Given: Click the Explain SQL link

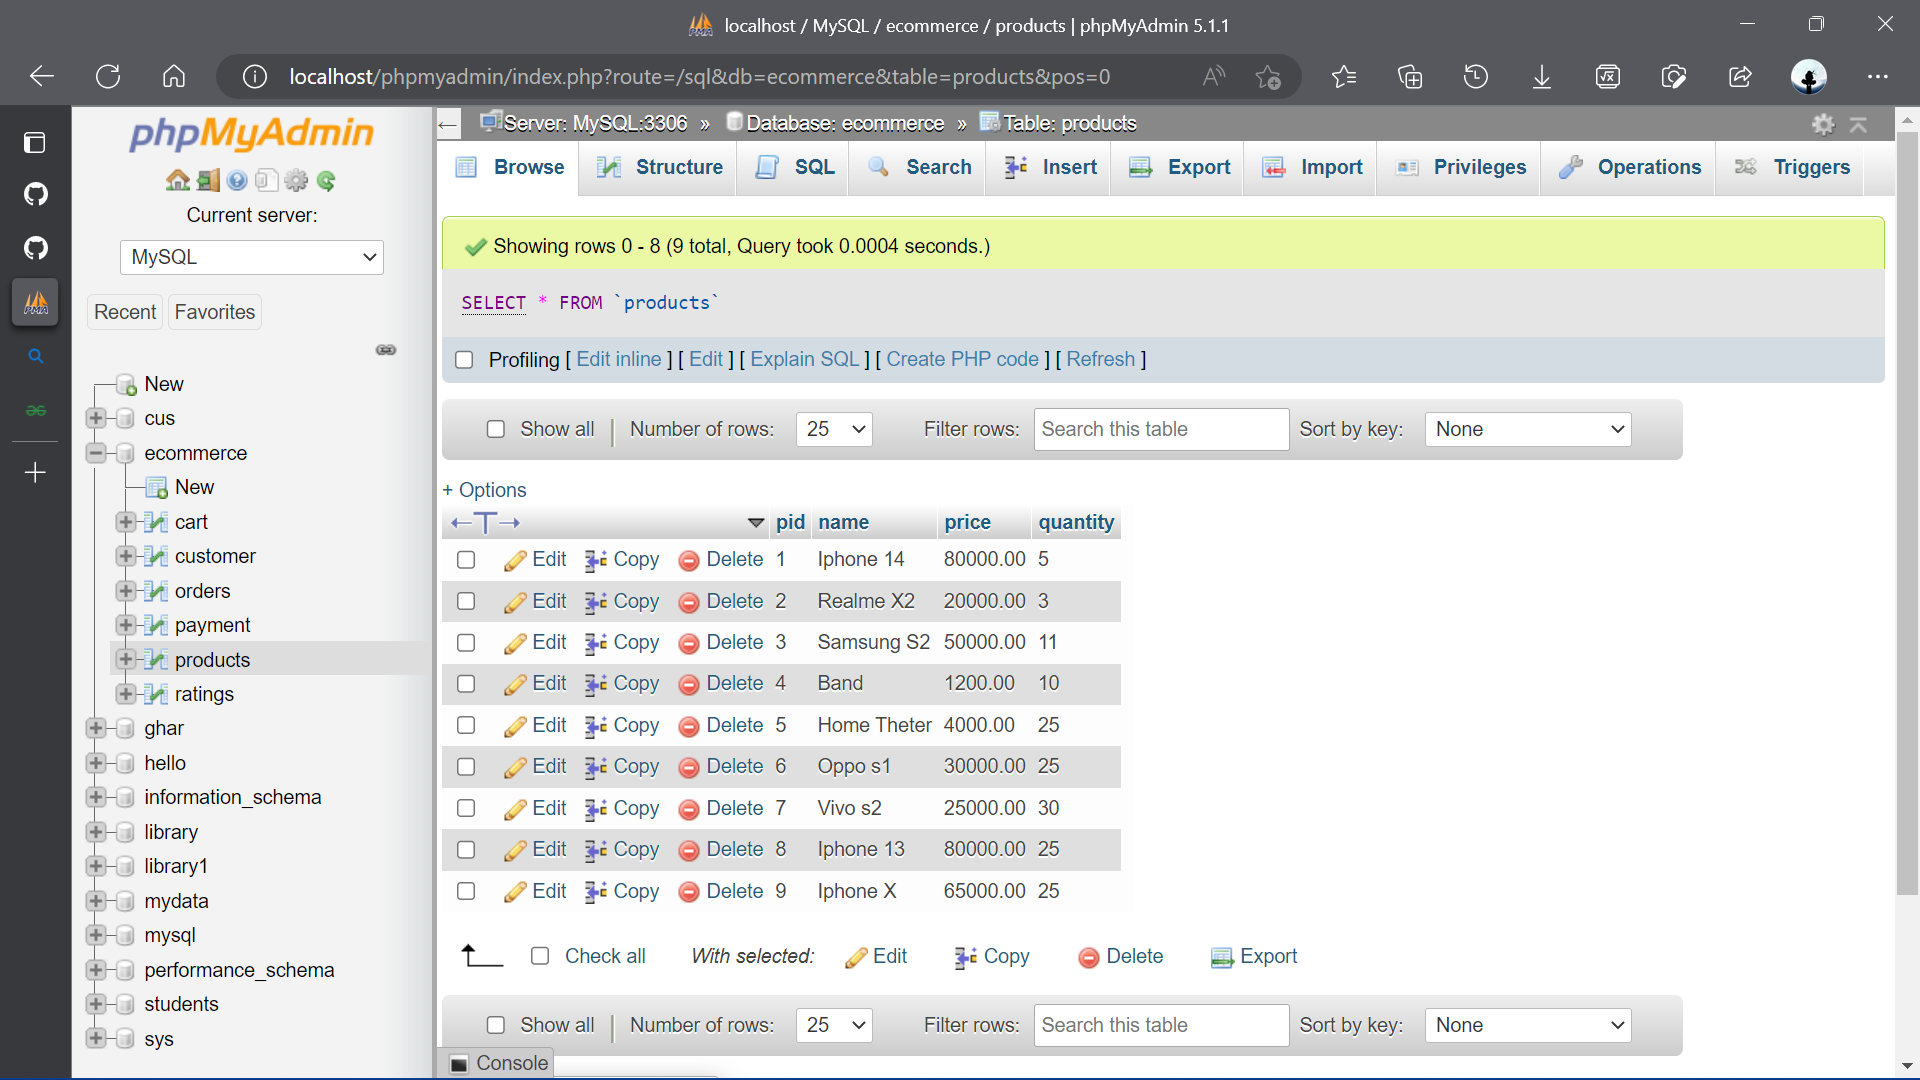Looking at the screenshot, I should tap(804, 360).
